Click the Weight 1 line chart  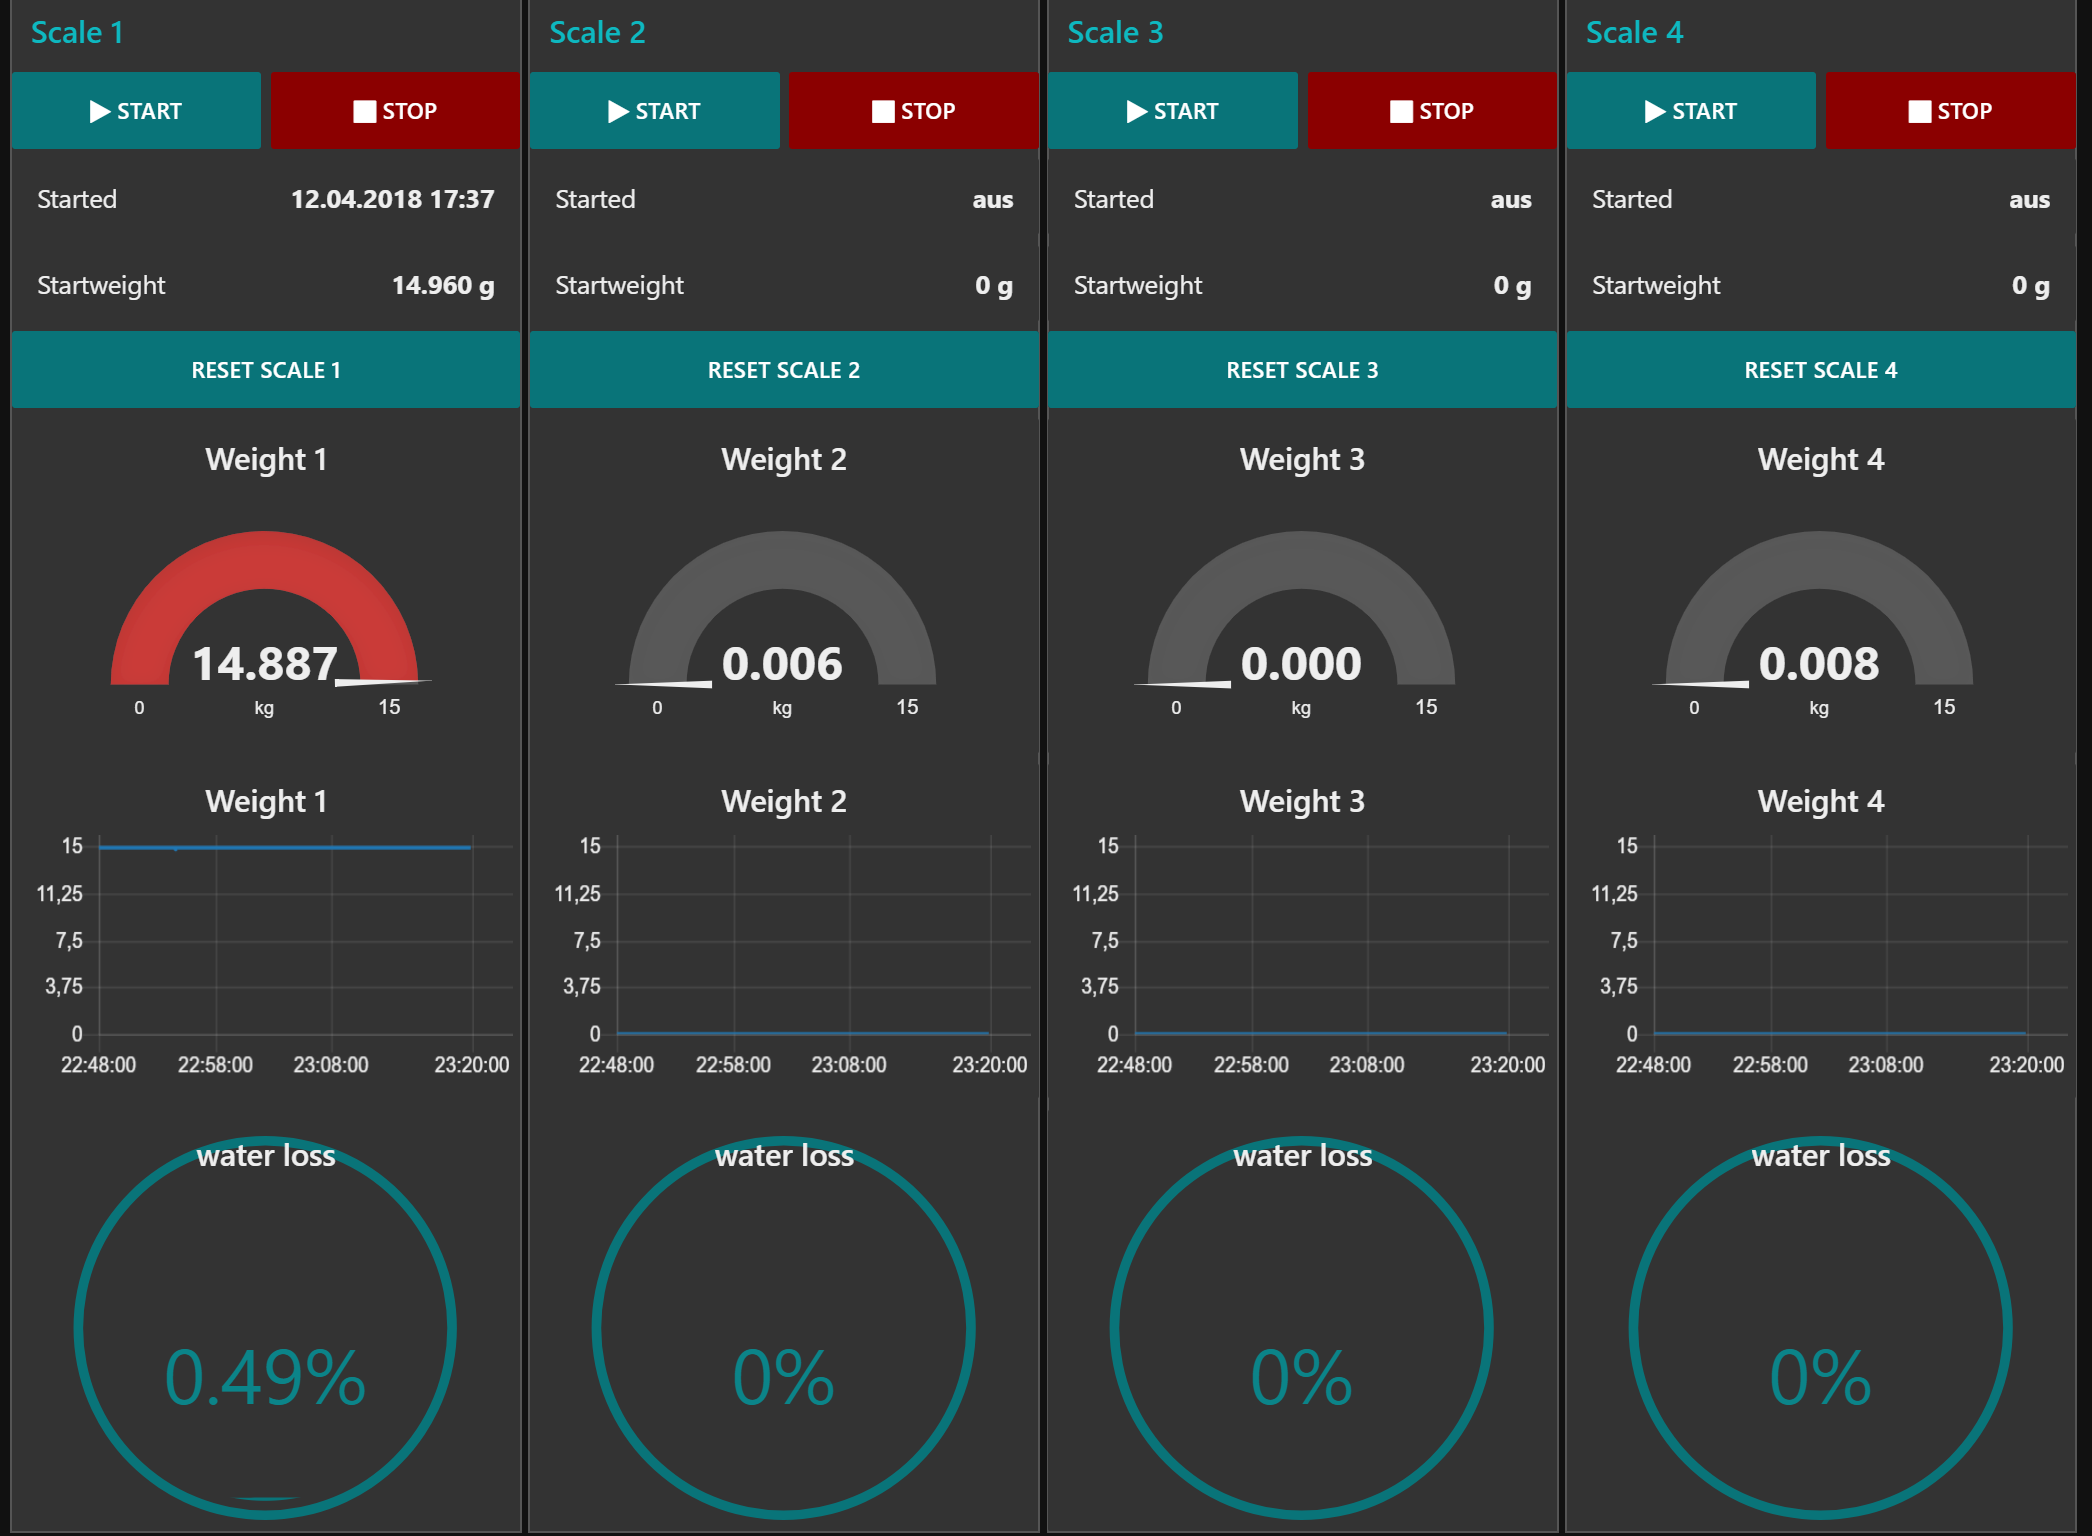[x=272, y=955]
